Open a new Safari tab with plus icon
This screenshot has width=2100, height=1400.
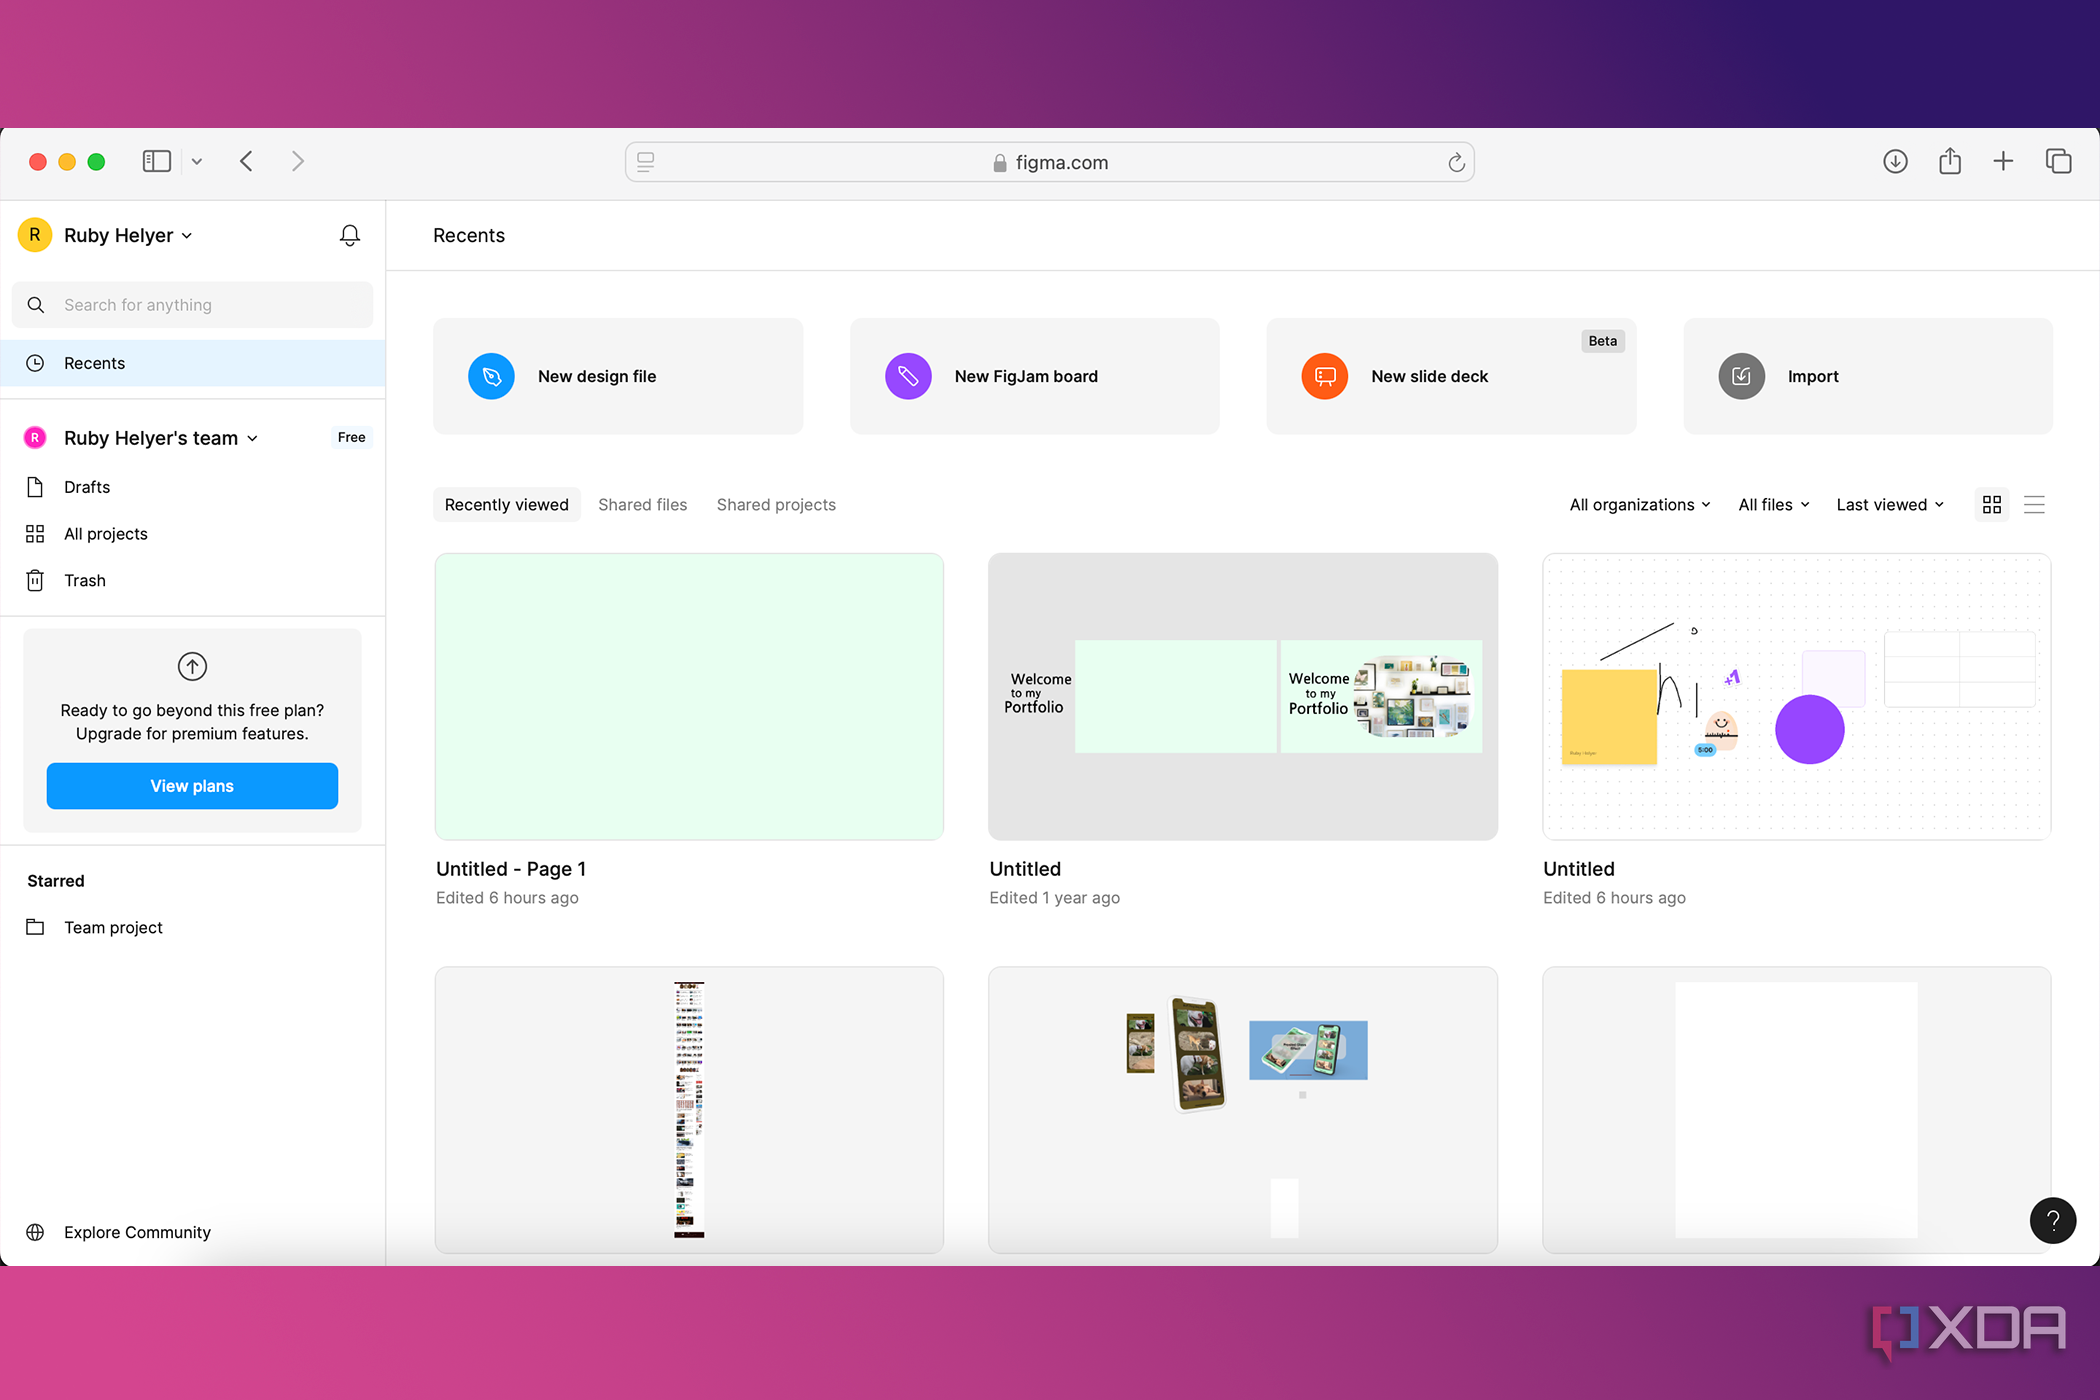[x=2003, y=161]
